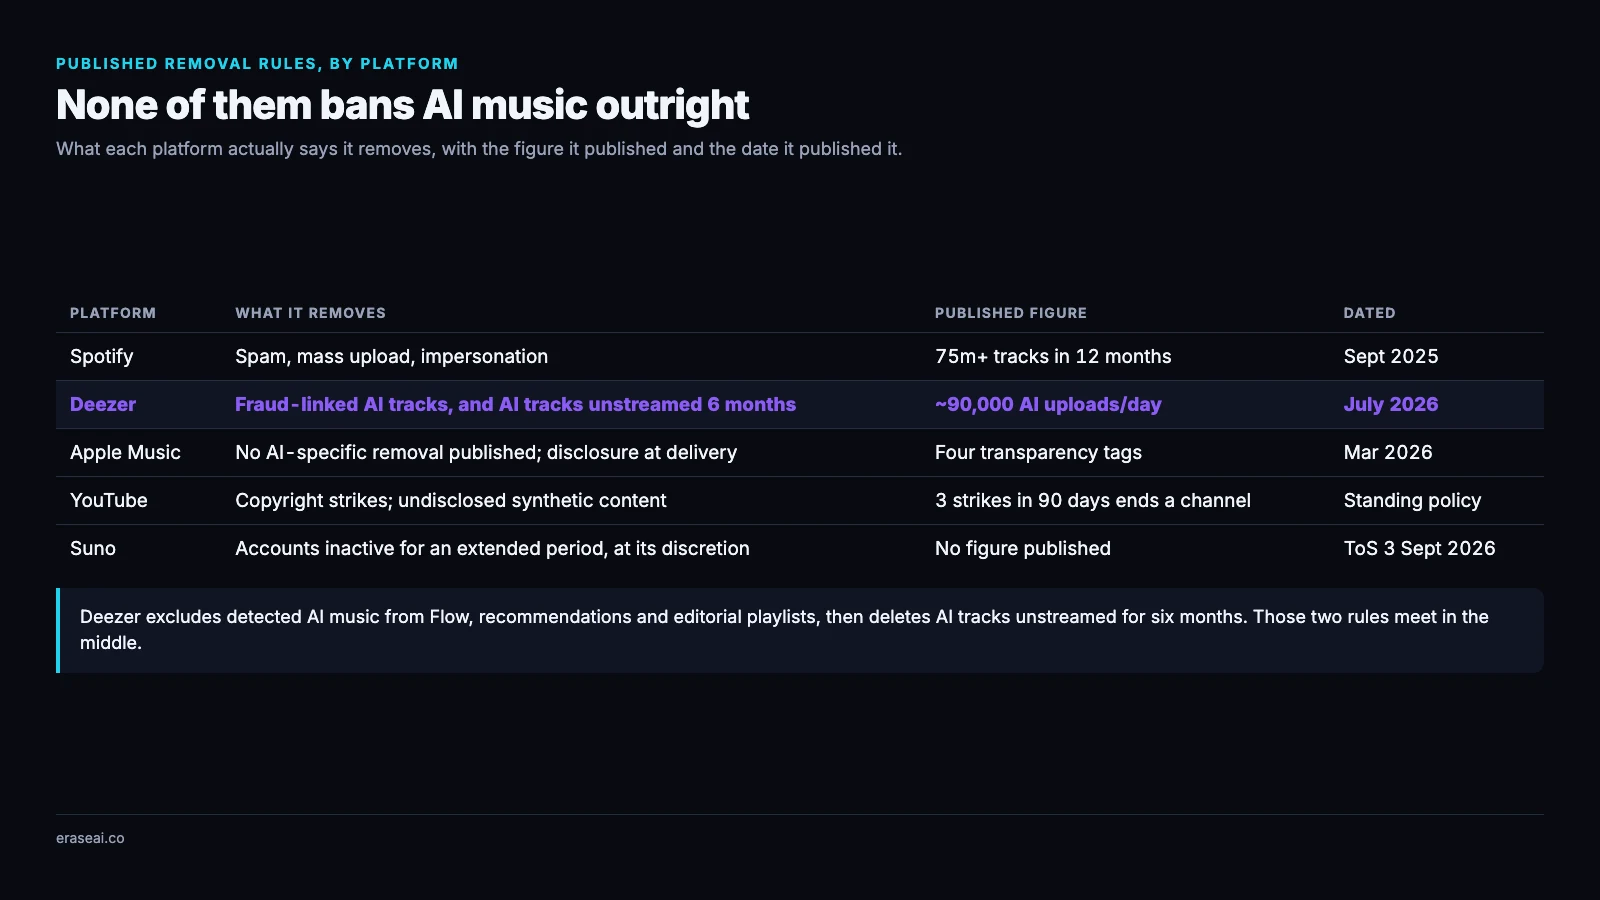Screen dimensions: 1600x900
Task: Select the 'Mar 2026' date cell
Action: [x=1388, y=452]
